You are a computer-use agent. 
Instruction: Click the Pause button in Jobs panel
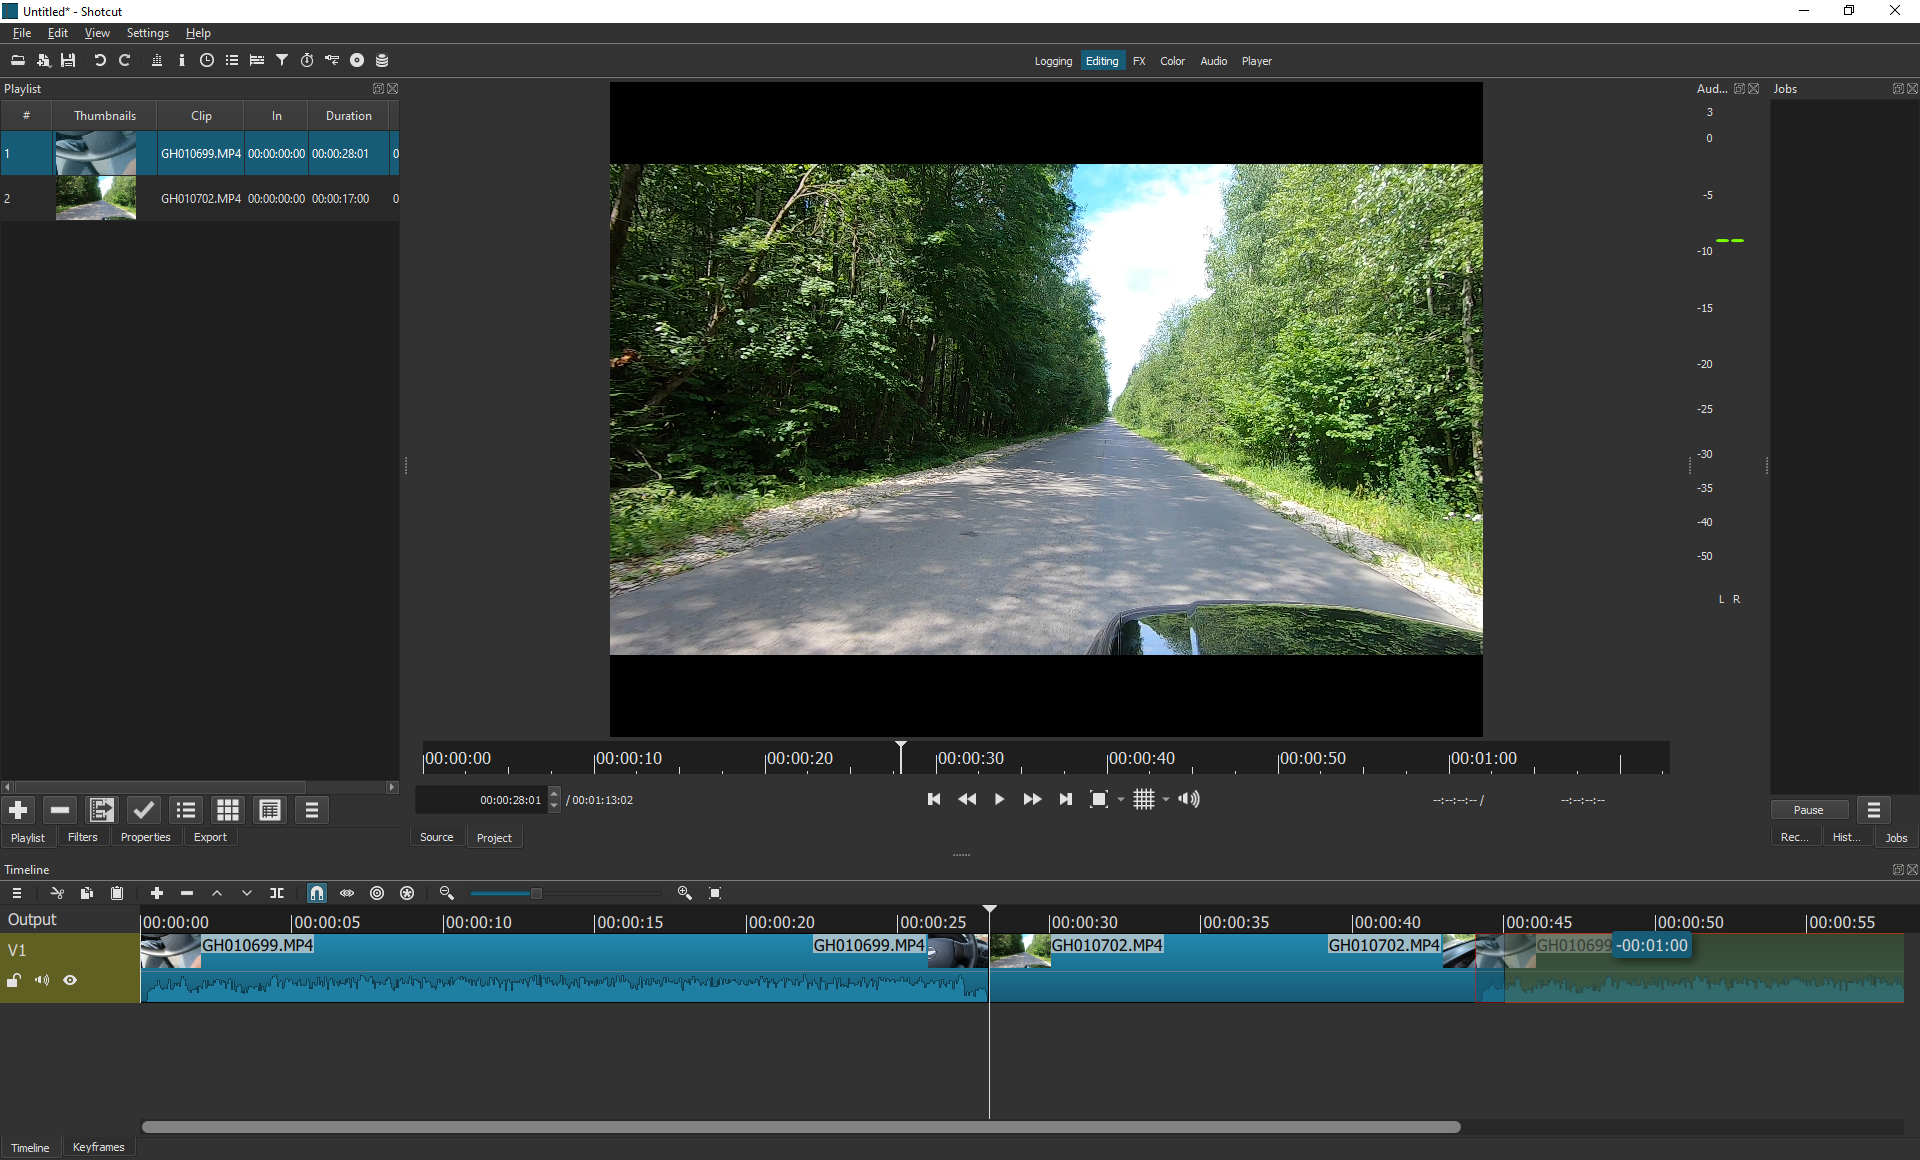tap(1808, 810)
